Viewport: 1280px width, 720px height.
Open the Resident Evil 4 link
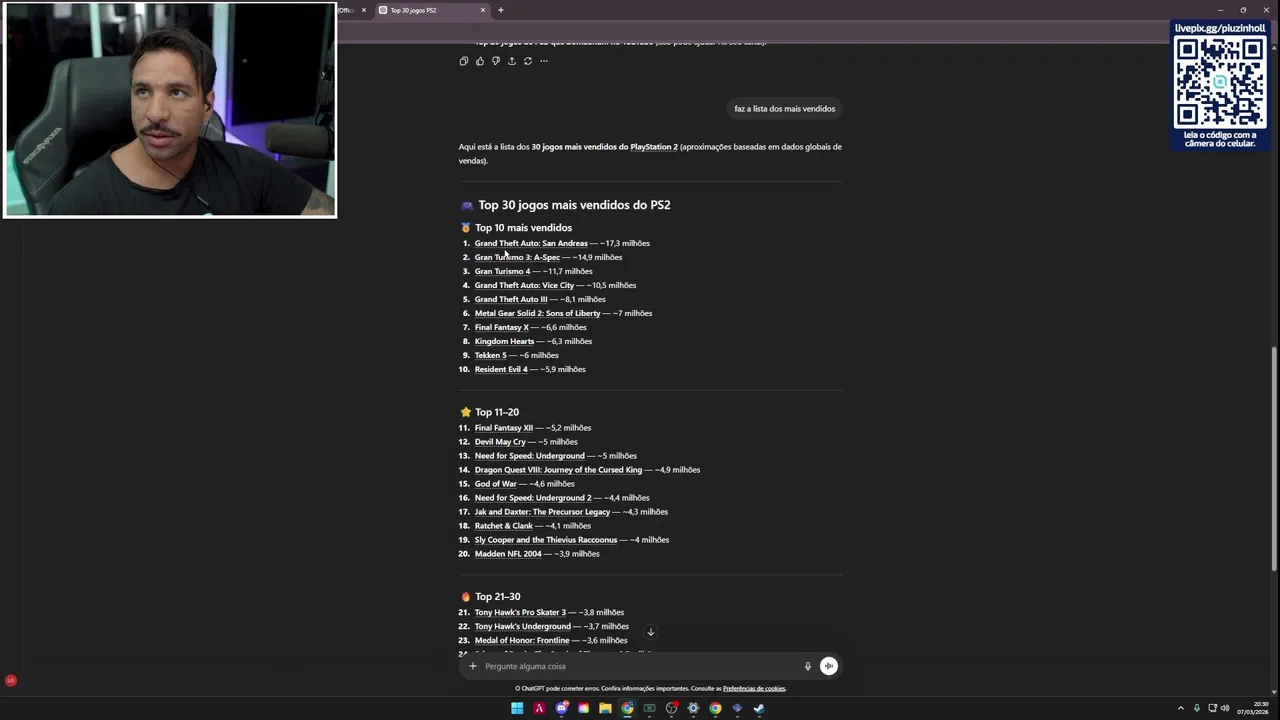[501, 369]
